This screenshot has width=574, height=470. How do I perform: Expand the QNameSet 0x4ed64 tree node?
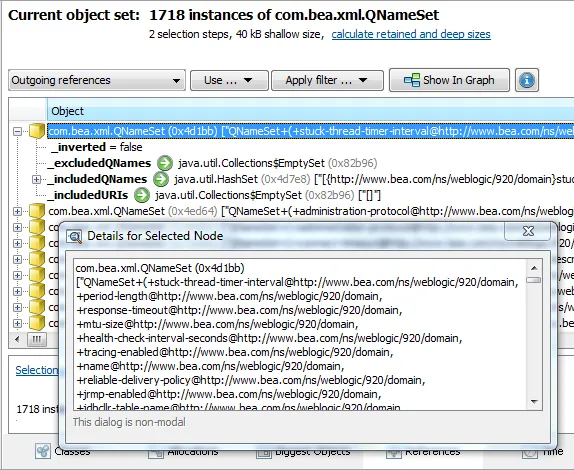coord(17,211)
